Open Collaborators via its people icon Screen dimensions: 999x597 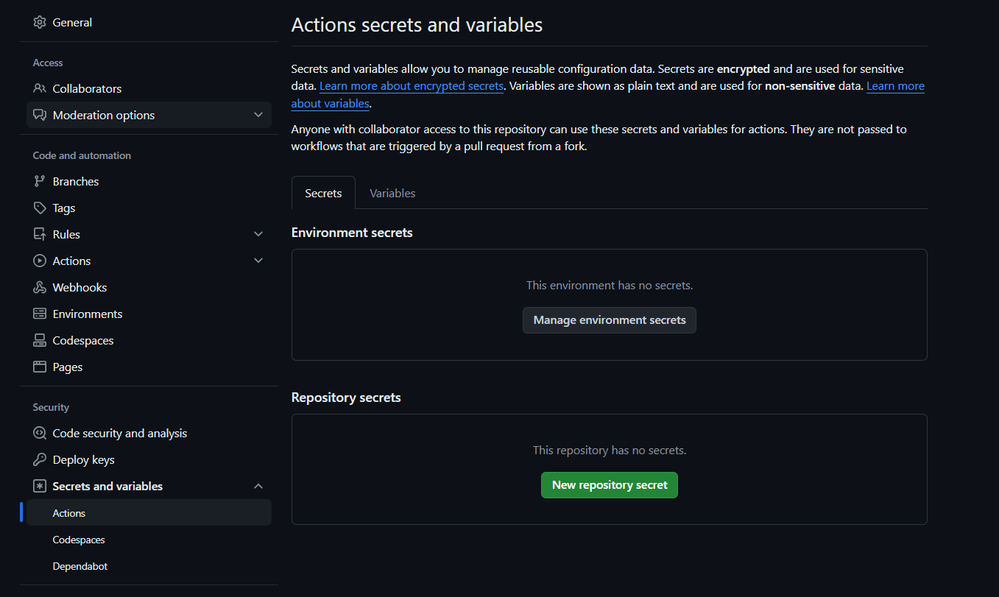click(x=40, y=89)
